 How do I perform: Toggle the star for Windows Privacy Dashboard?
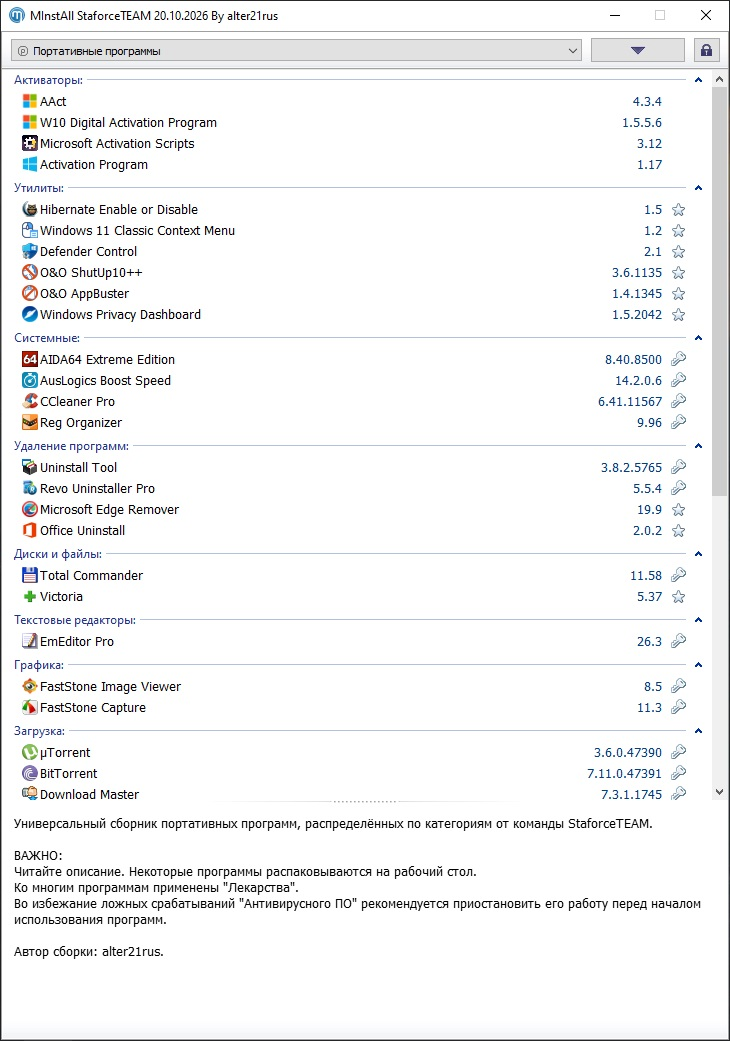678,314
